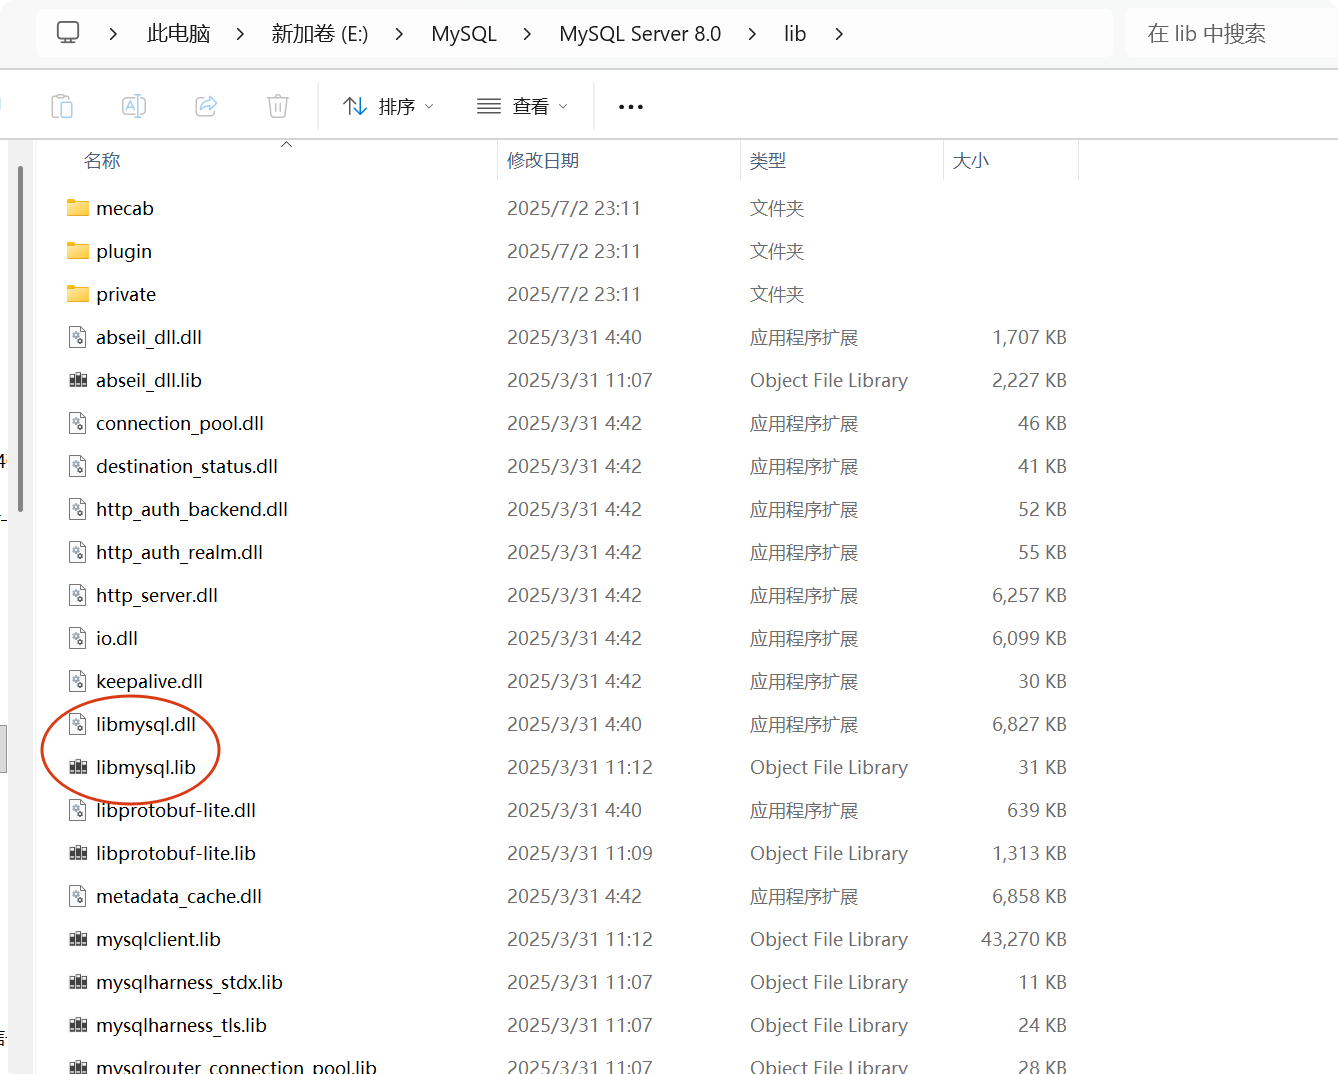Click Object File Library type of abseil_dll.lib
The image size is (1338, 1074).
pyautogui.click(x=829, y=380)
